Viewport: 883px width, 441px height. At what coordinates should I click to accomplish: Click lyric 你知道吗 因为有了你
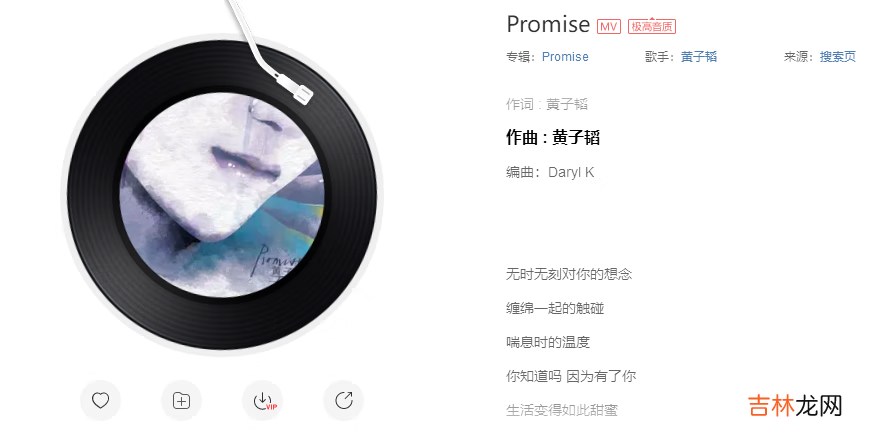coord(571,376)
